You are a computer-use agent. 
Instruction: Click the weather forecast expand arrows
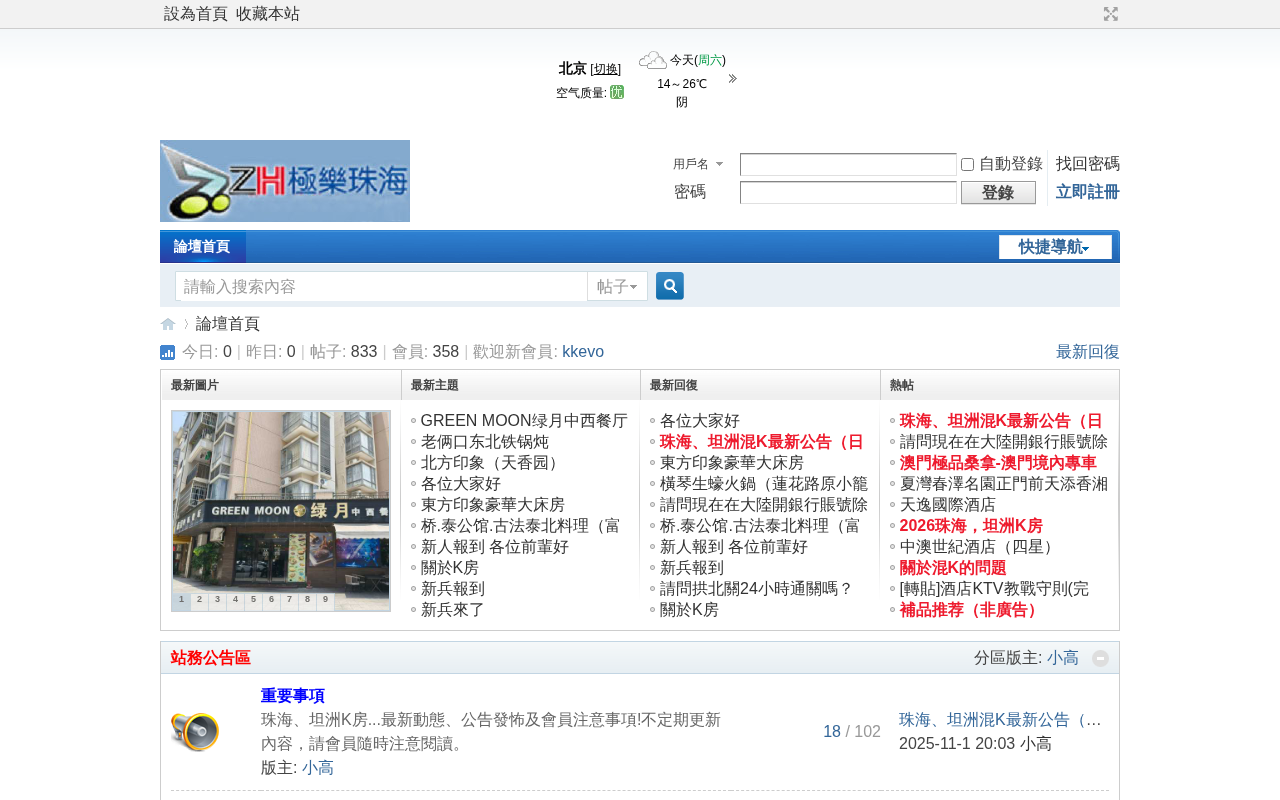click(x=732, y=78)
